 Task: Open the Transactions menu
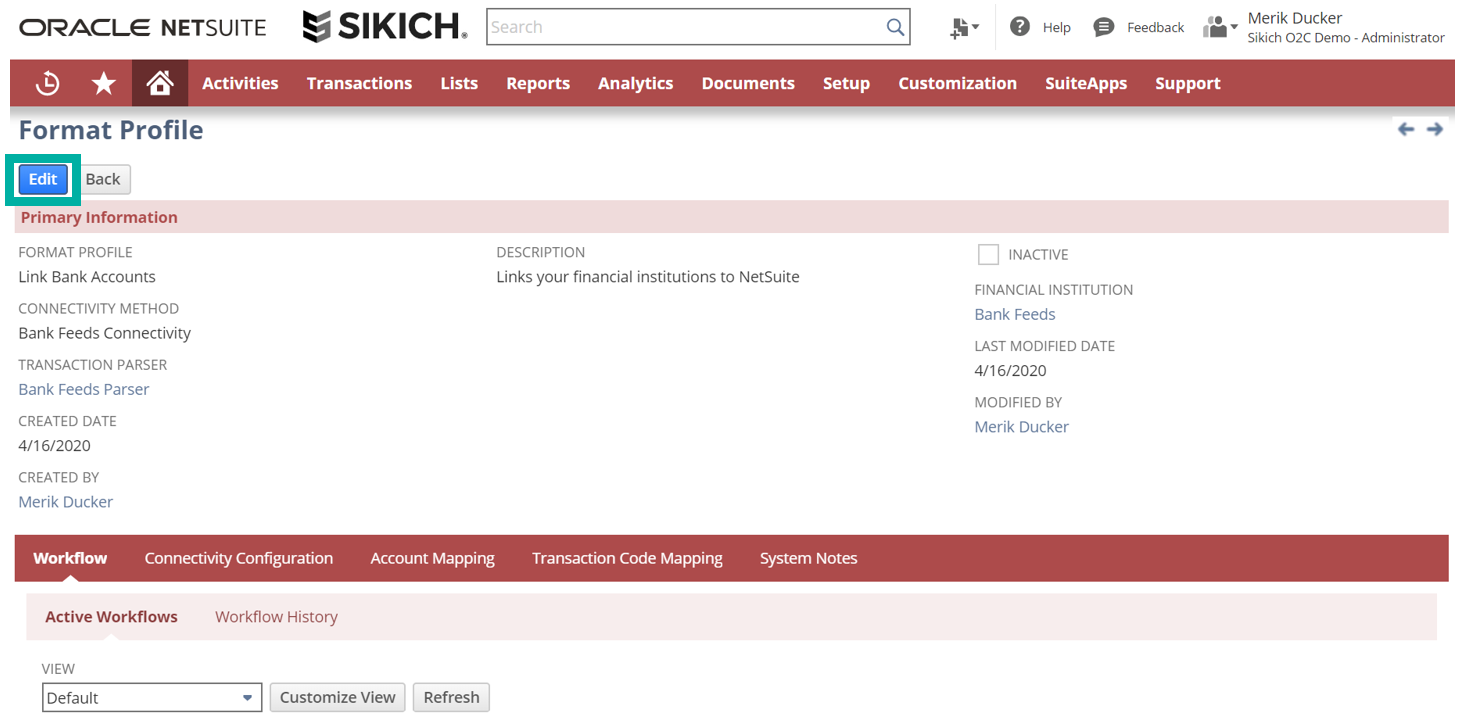[359, 84]
